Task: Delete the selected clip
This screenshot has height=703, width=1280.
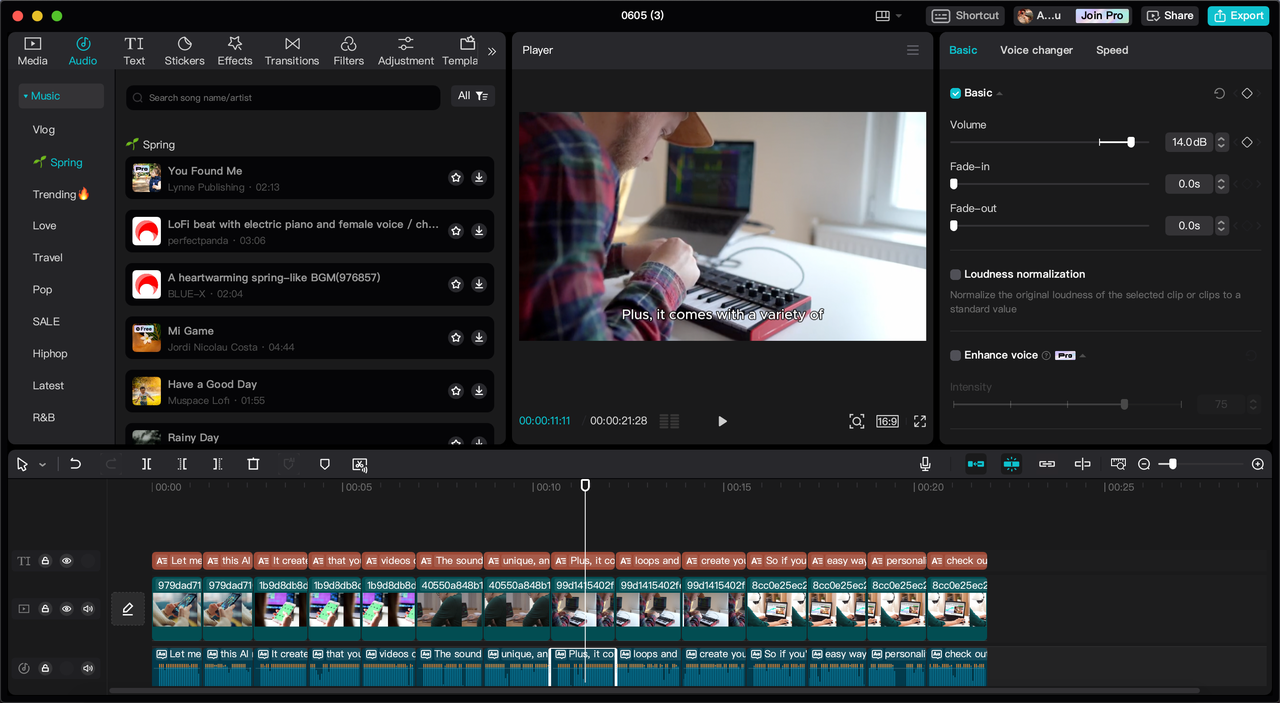Action: [x=253, y=464]
